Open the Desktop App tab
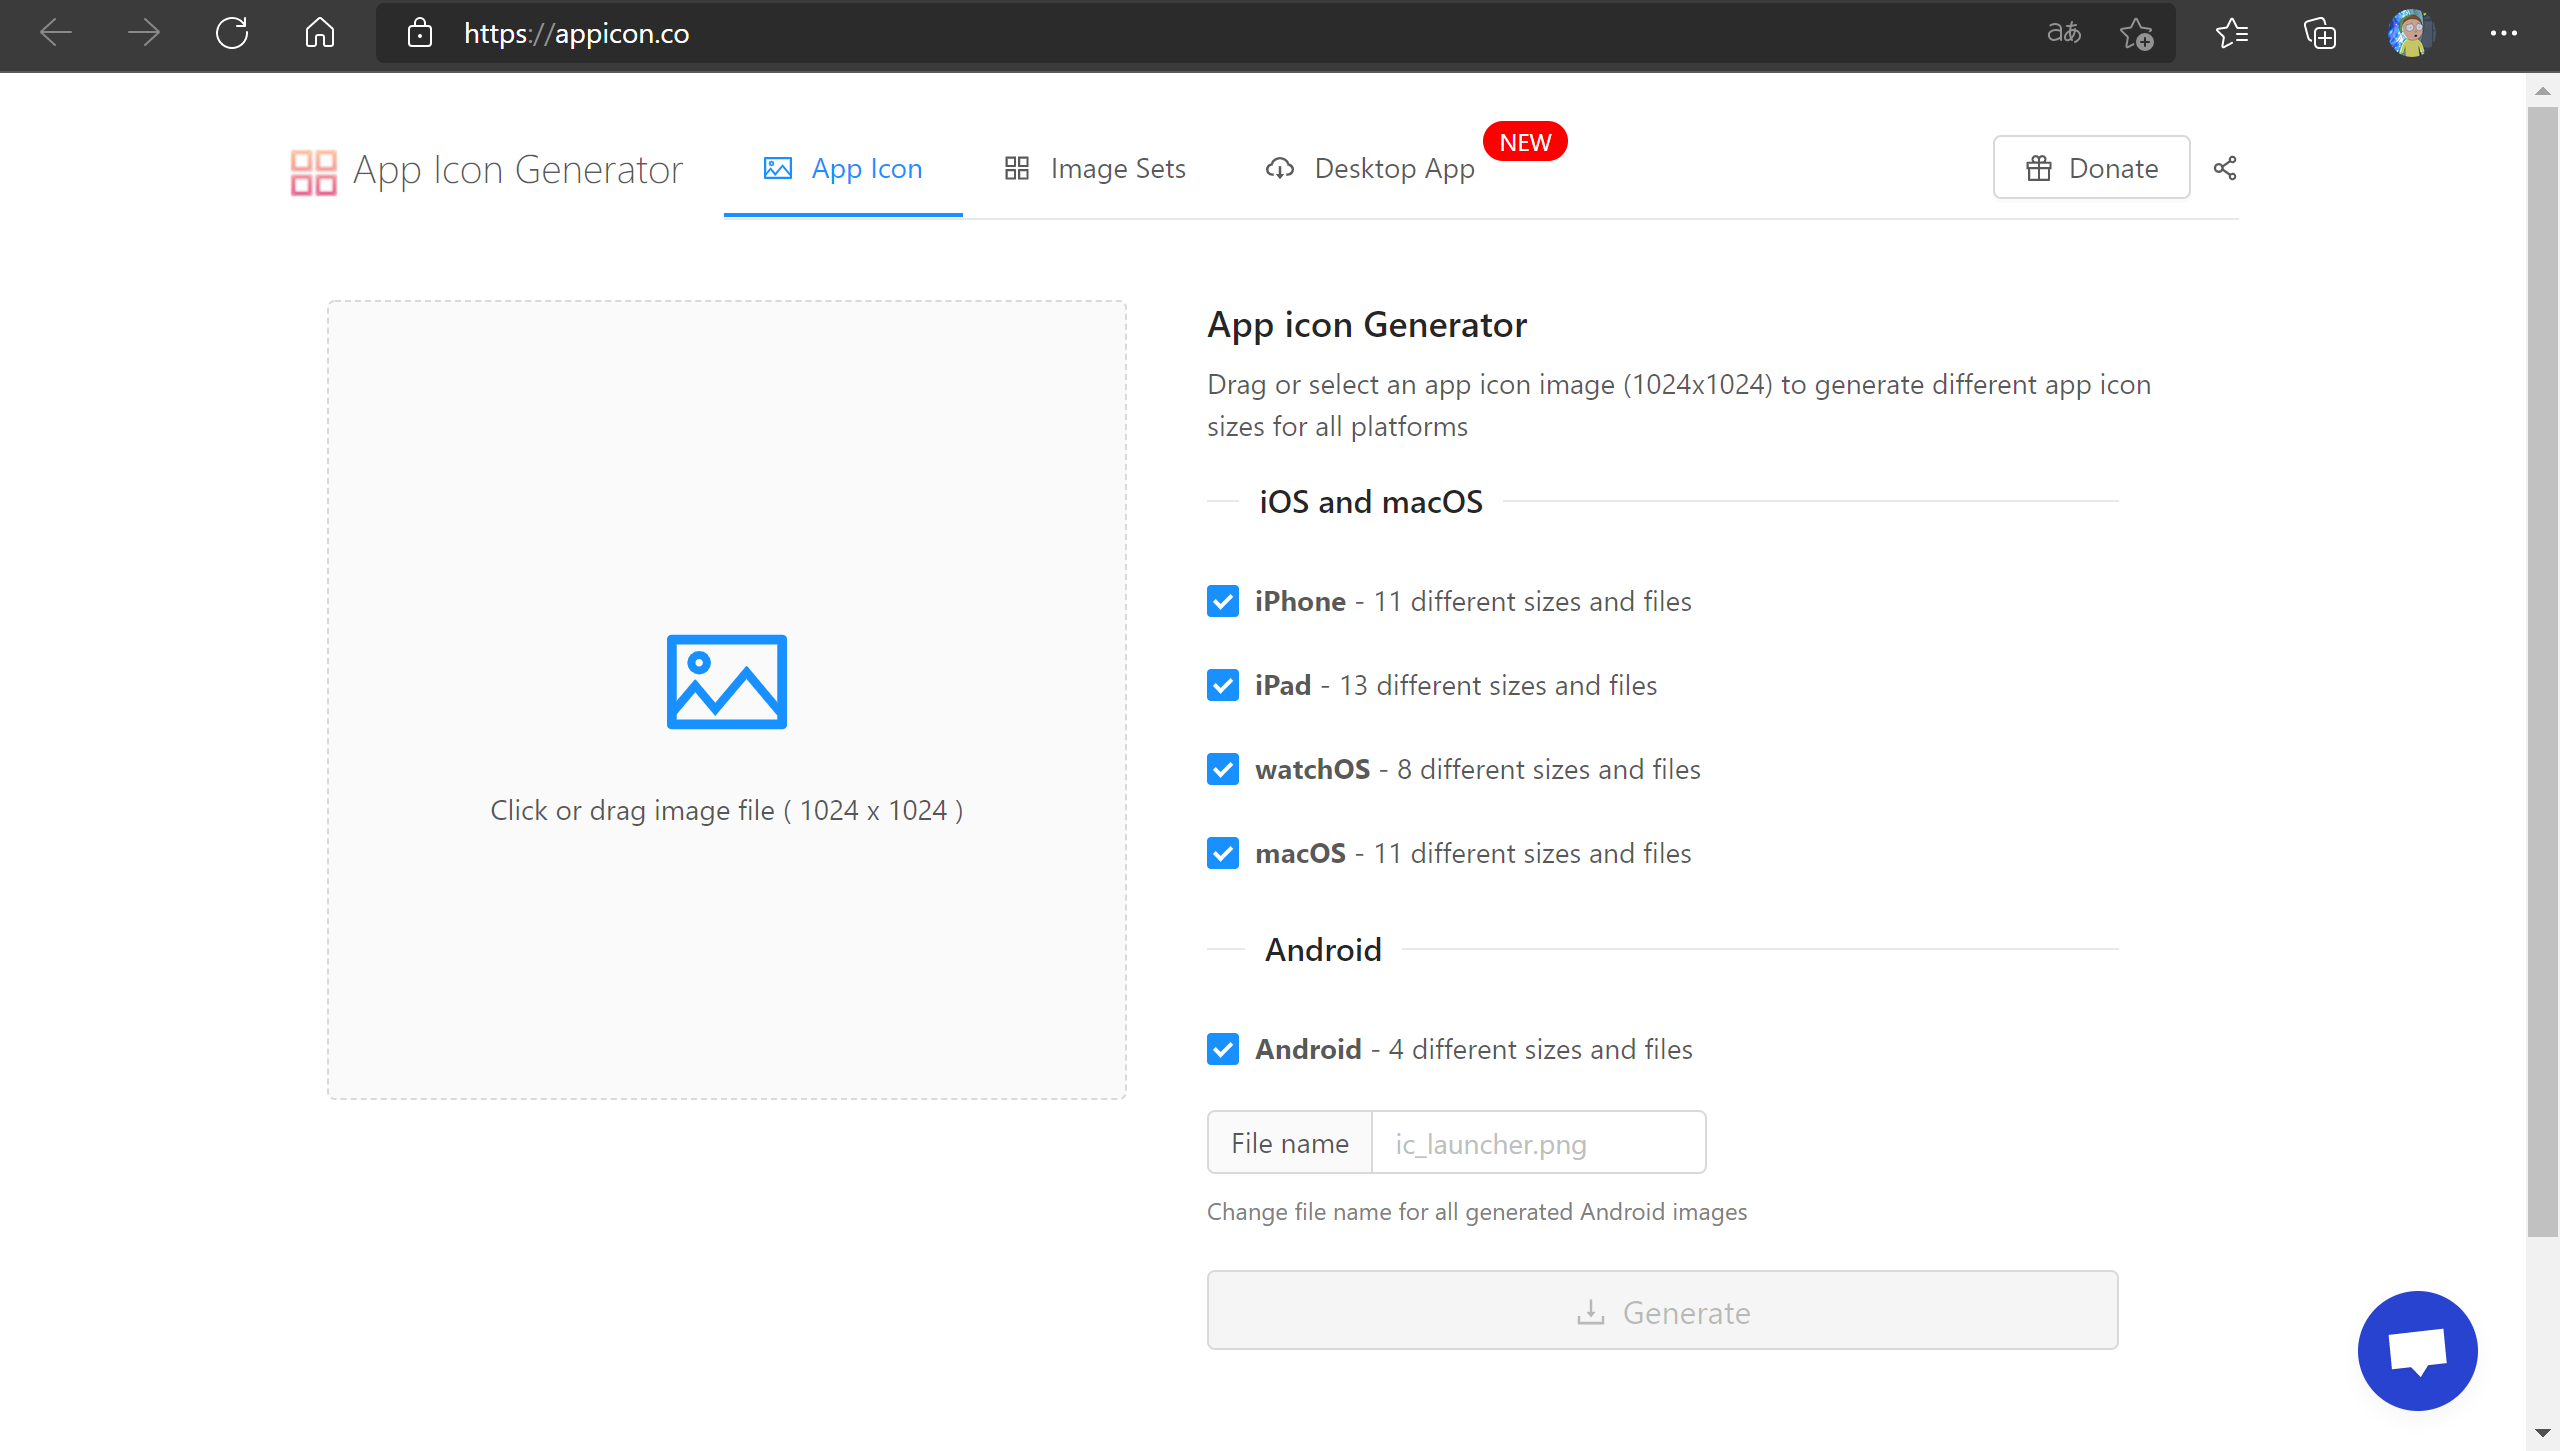Viewport: 2560px width, 1451px height. point(1370,169)
